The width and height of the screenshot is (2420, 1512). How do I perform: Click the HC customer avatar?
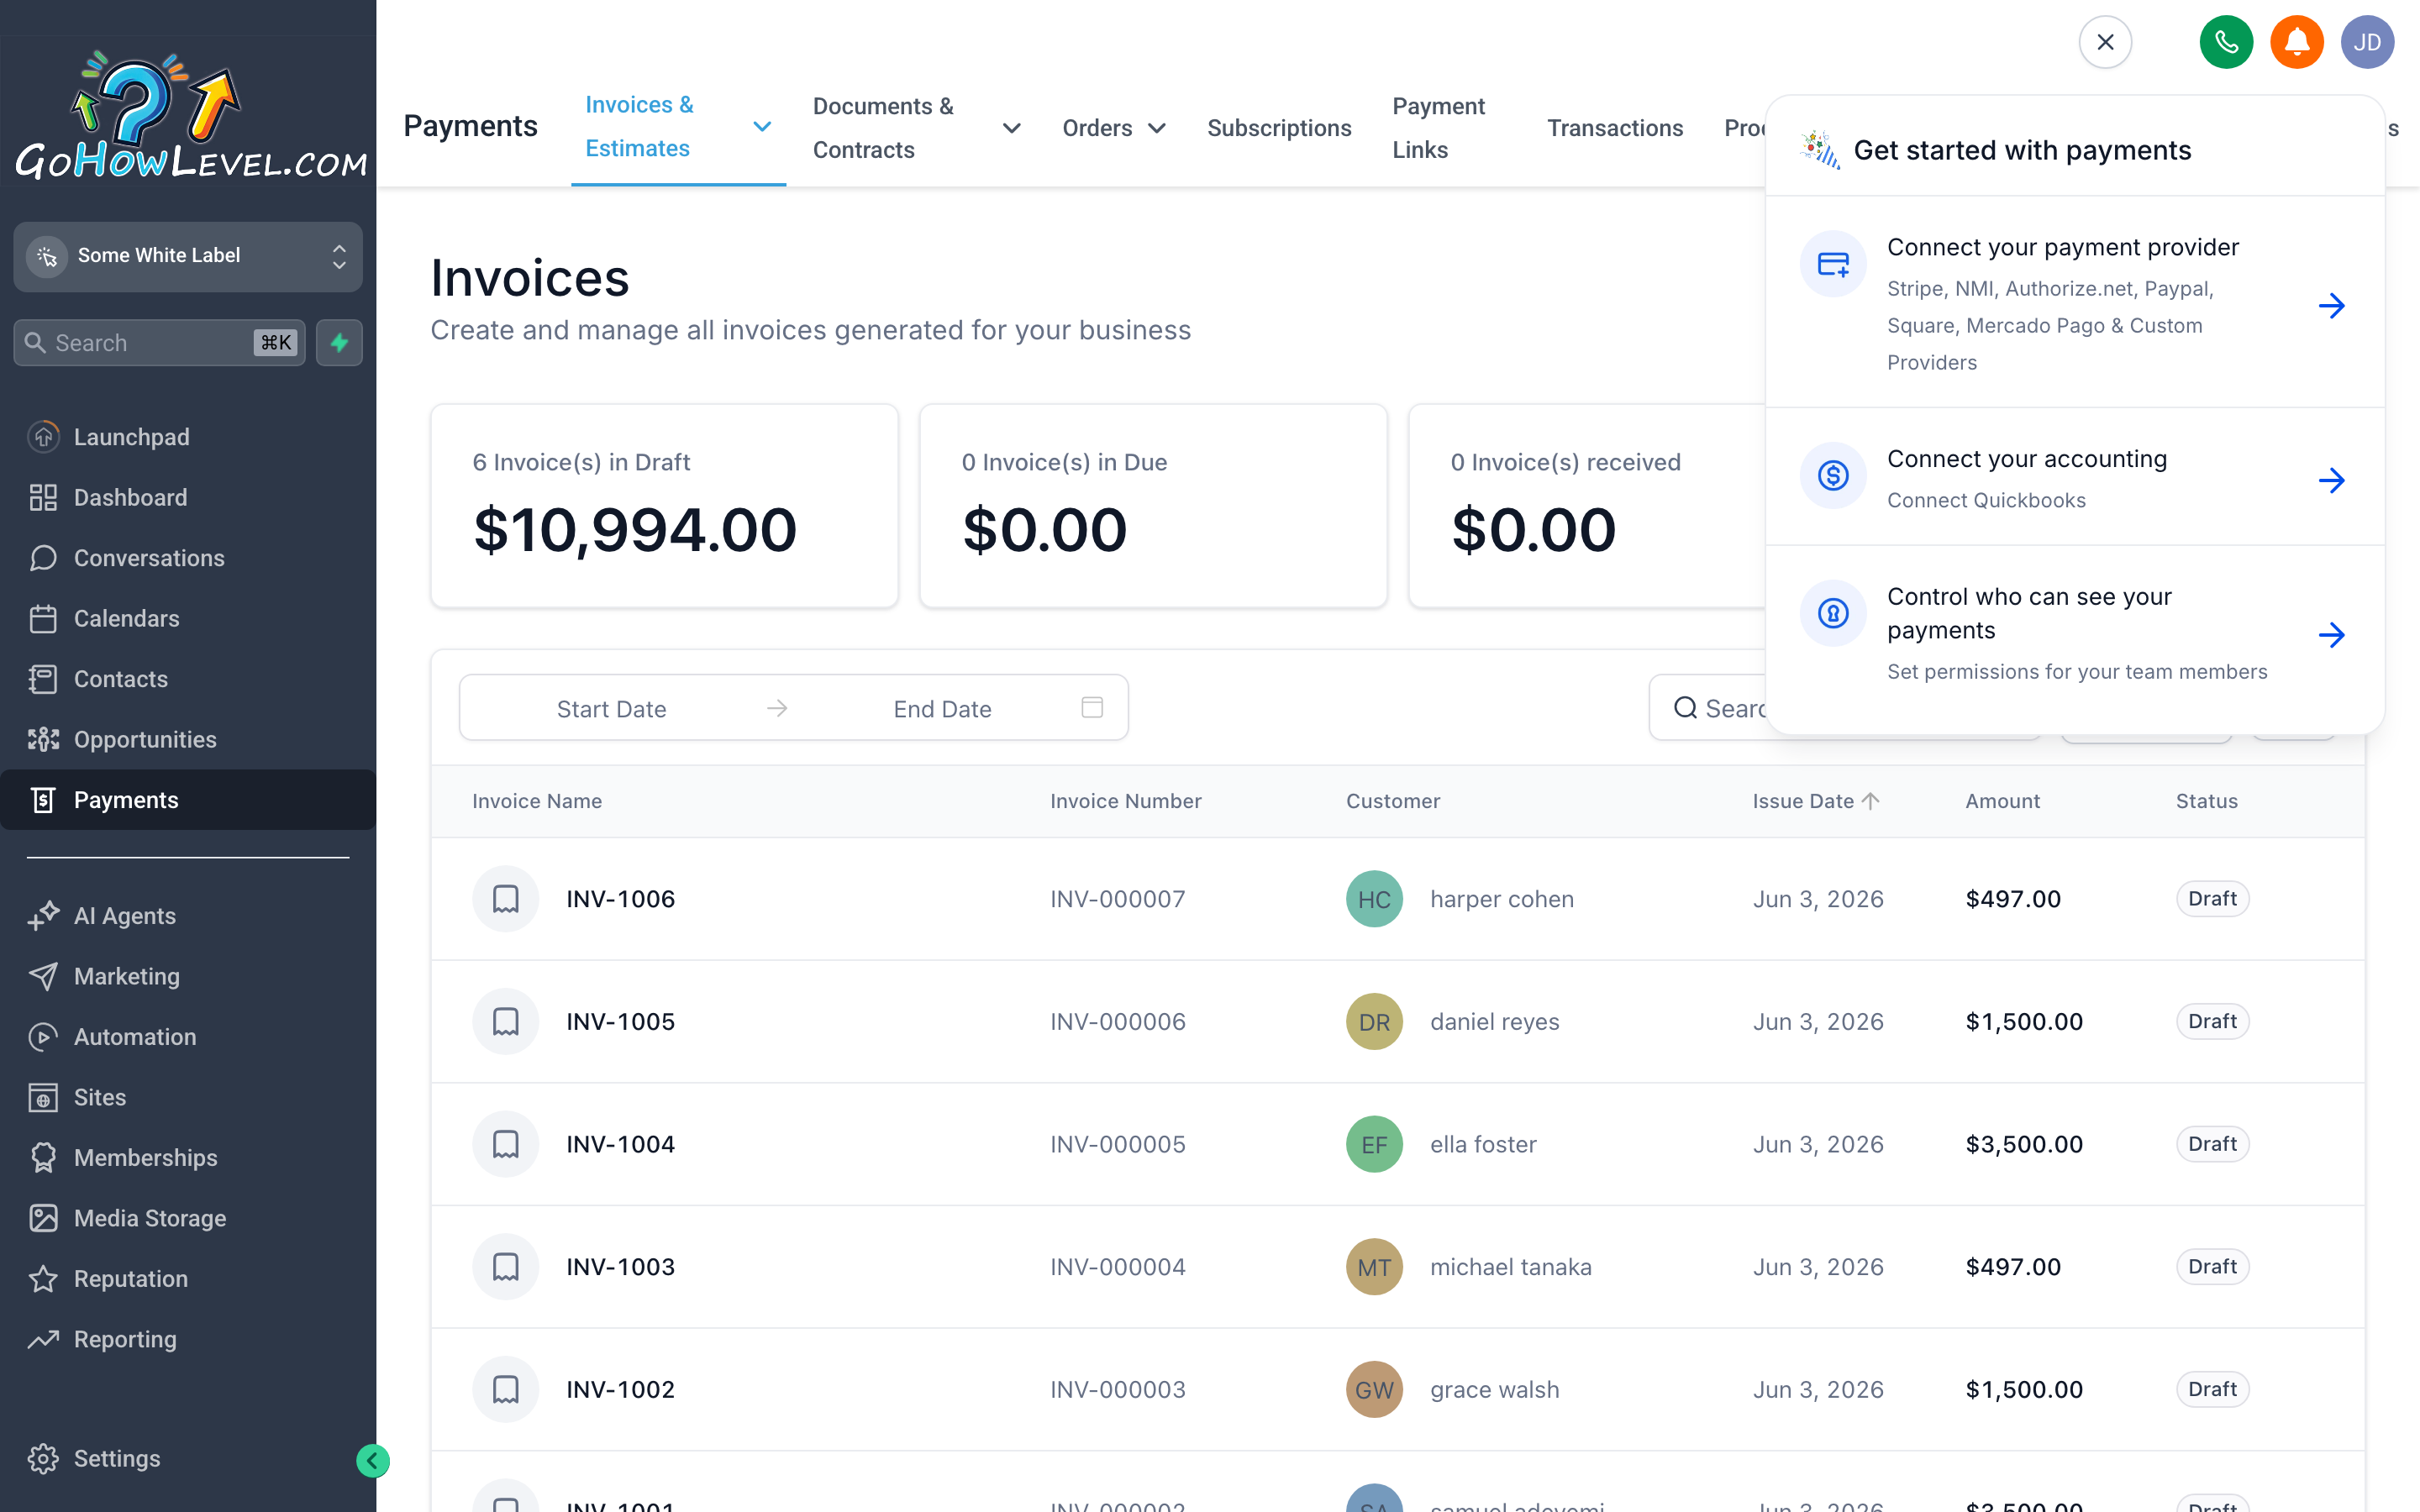(1374, 899)
